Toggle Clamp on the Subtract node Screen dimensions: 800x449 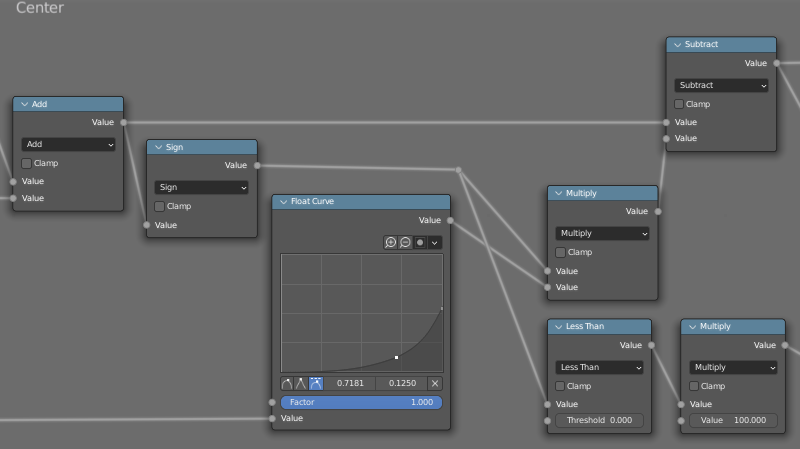pos(680,104)
